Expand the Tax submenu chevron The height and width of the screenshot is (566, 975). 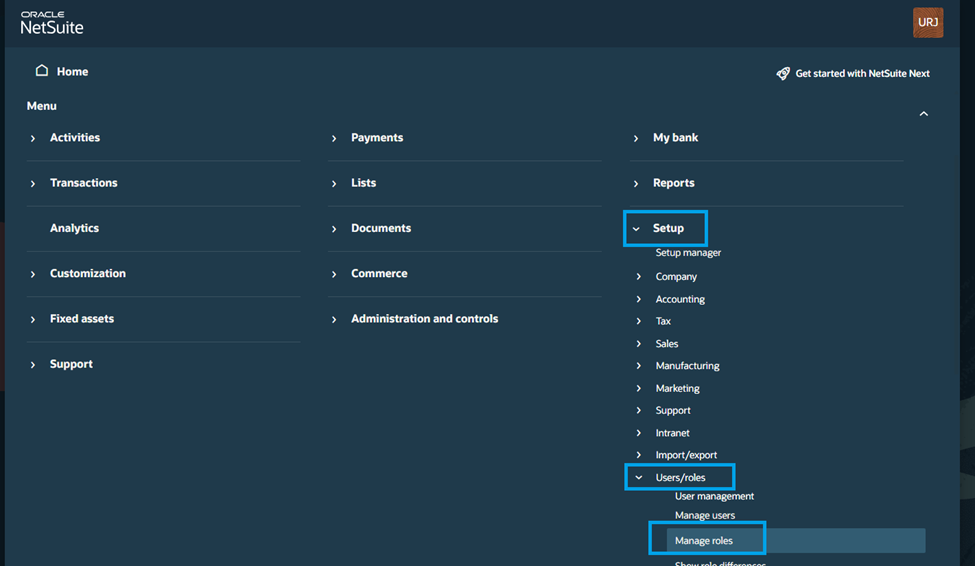[x=639, y=321]
